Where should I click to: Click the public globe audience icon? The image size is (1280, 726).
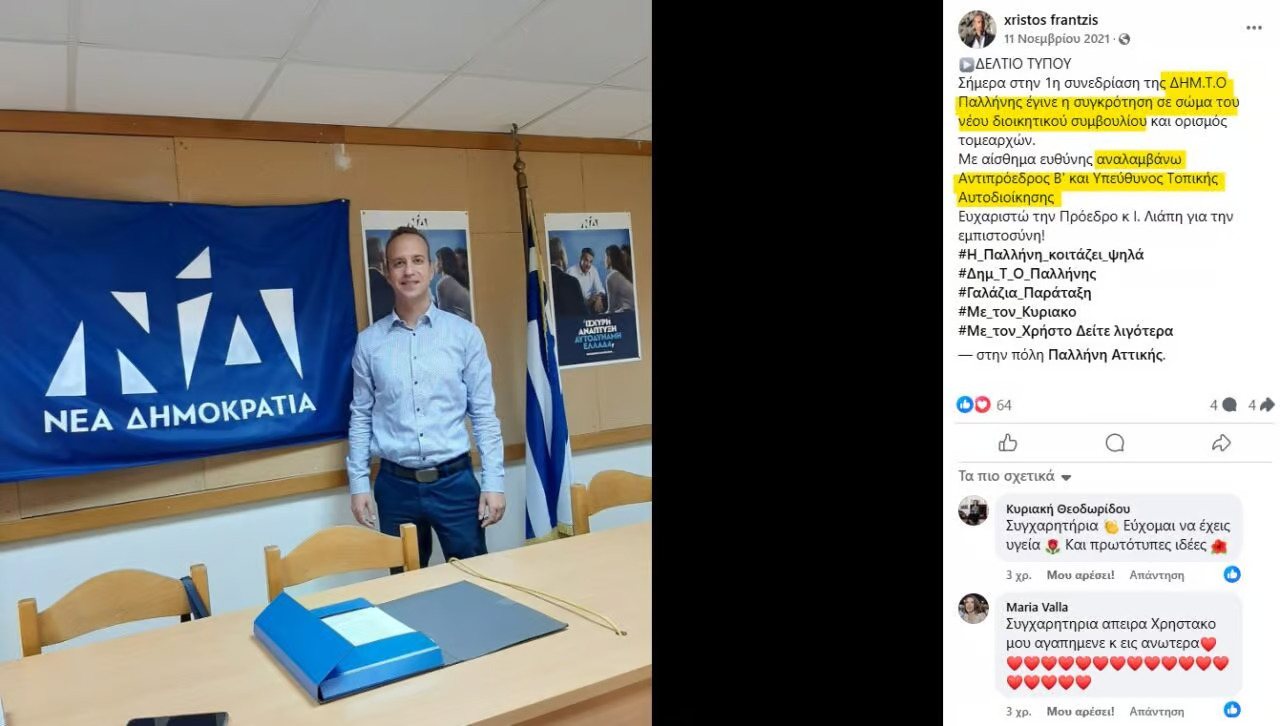pyautogui.click(x=1124, y=39)
